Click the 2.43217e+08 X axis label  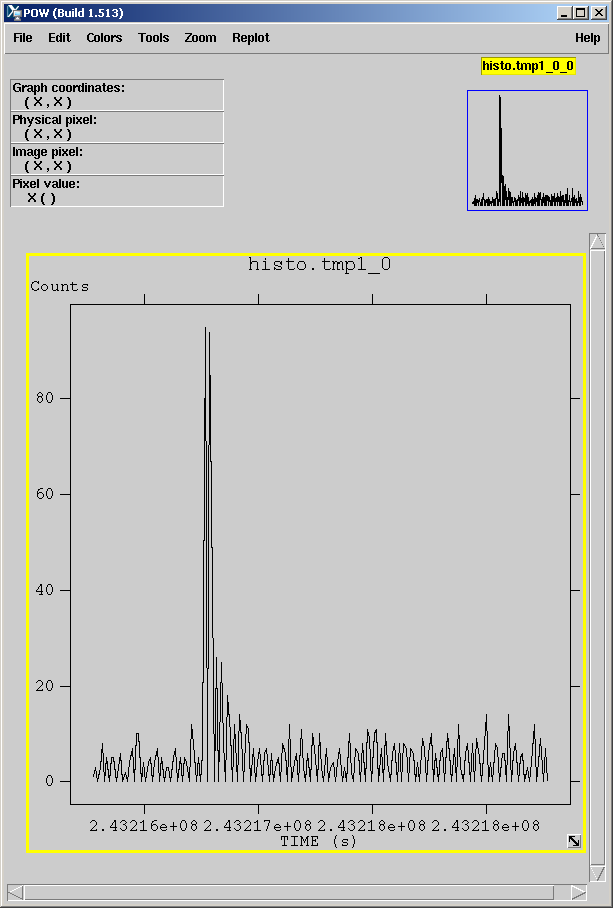pos(258,826)
